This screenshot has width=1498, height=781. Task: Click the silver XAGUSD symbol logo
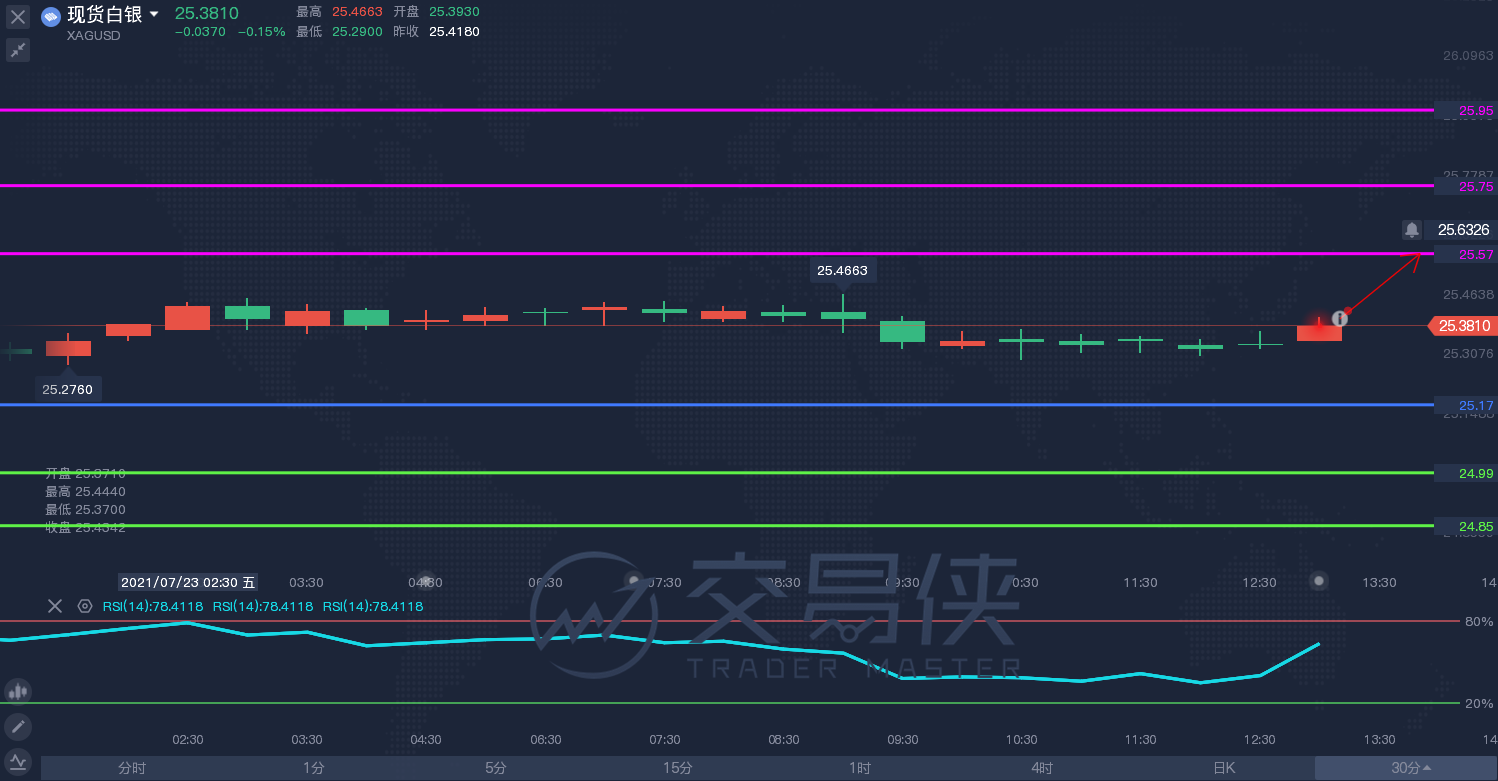point(51,17)
